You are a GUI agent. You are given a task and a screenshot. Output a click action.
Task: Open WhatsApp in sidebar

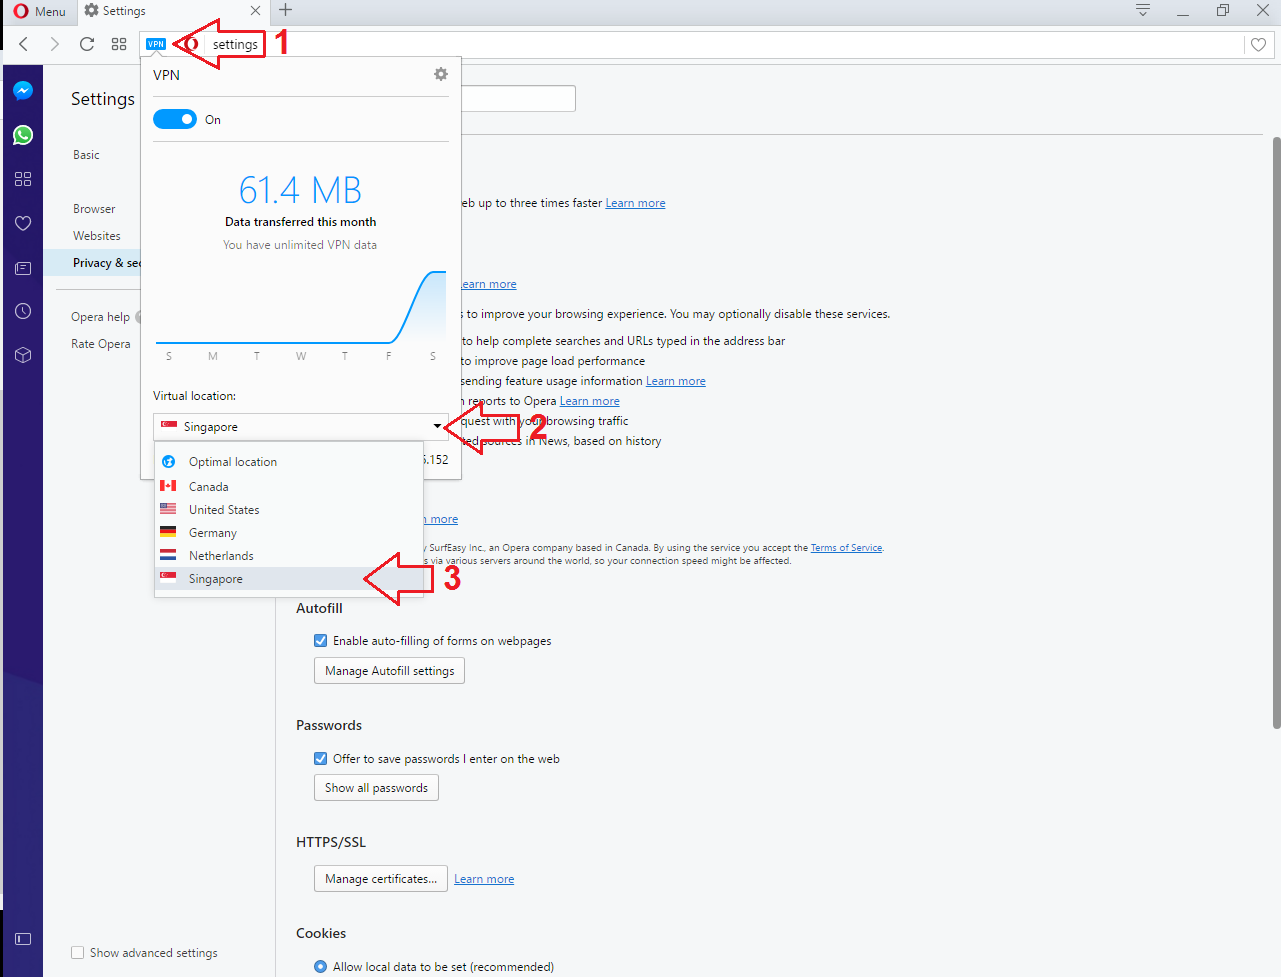pyautogui.click(x=23, y=135)
